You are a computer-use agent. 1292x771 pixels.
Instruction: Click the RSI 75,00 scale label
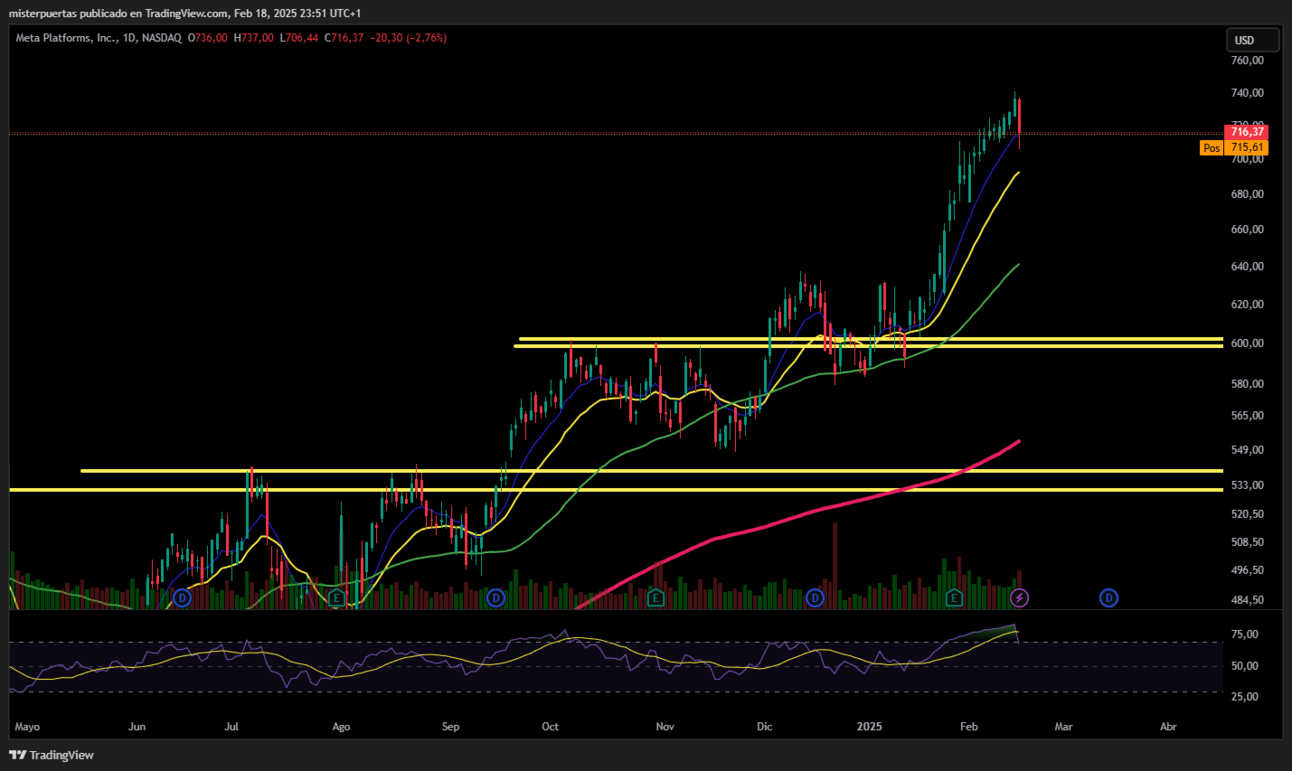tap(1247, 634)
